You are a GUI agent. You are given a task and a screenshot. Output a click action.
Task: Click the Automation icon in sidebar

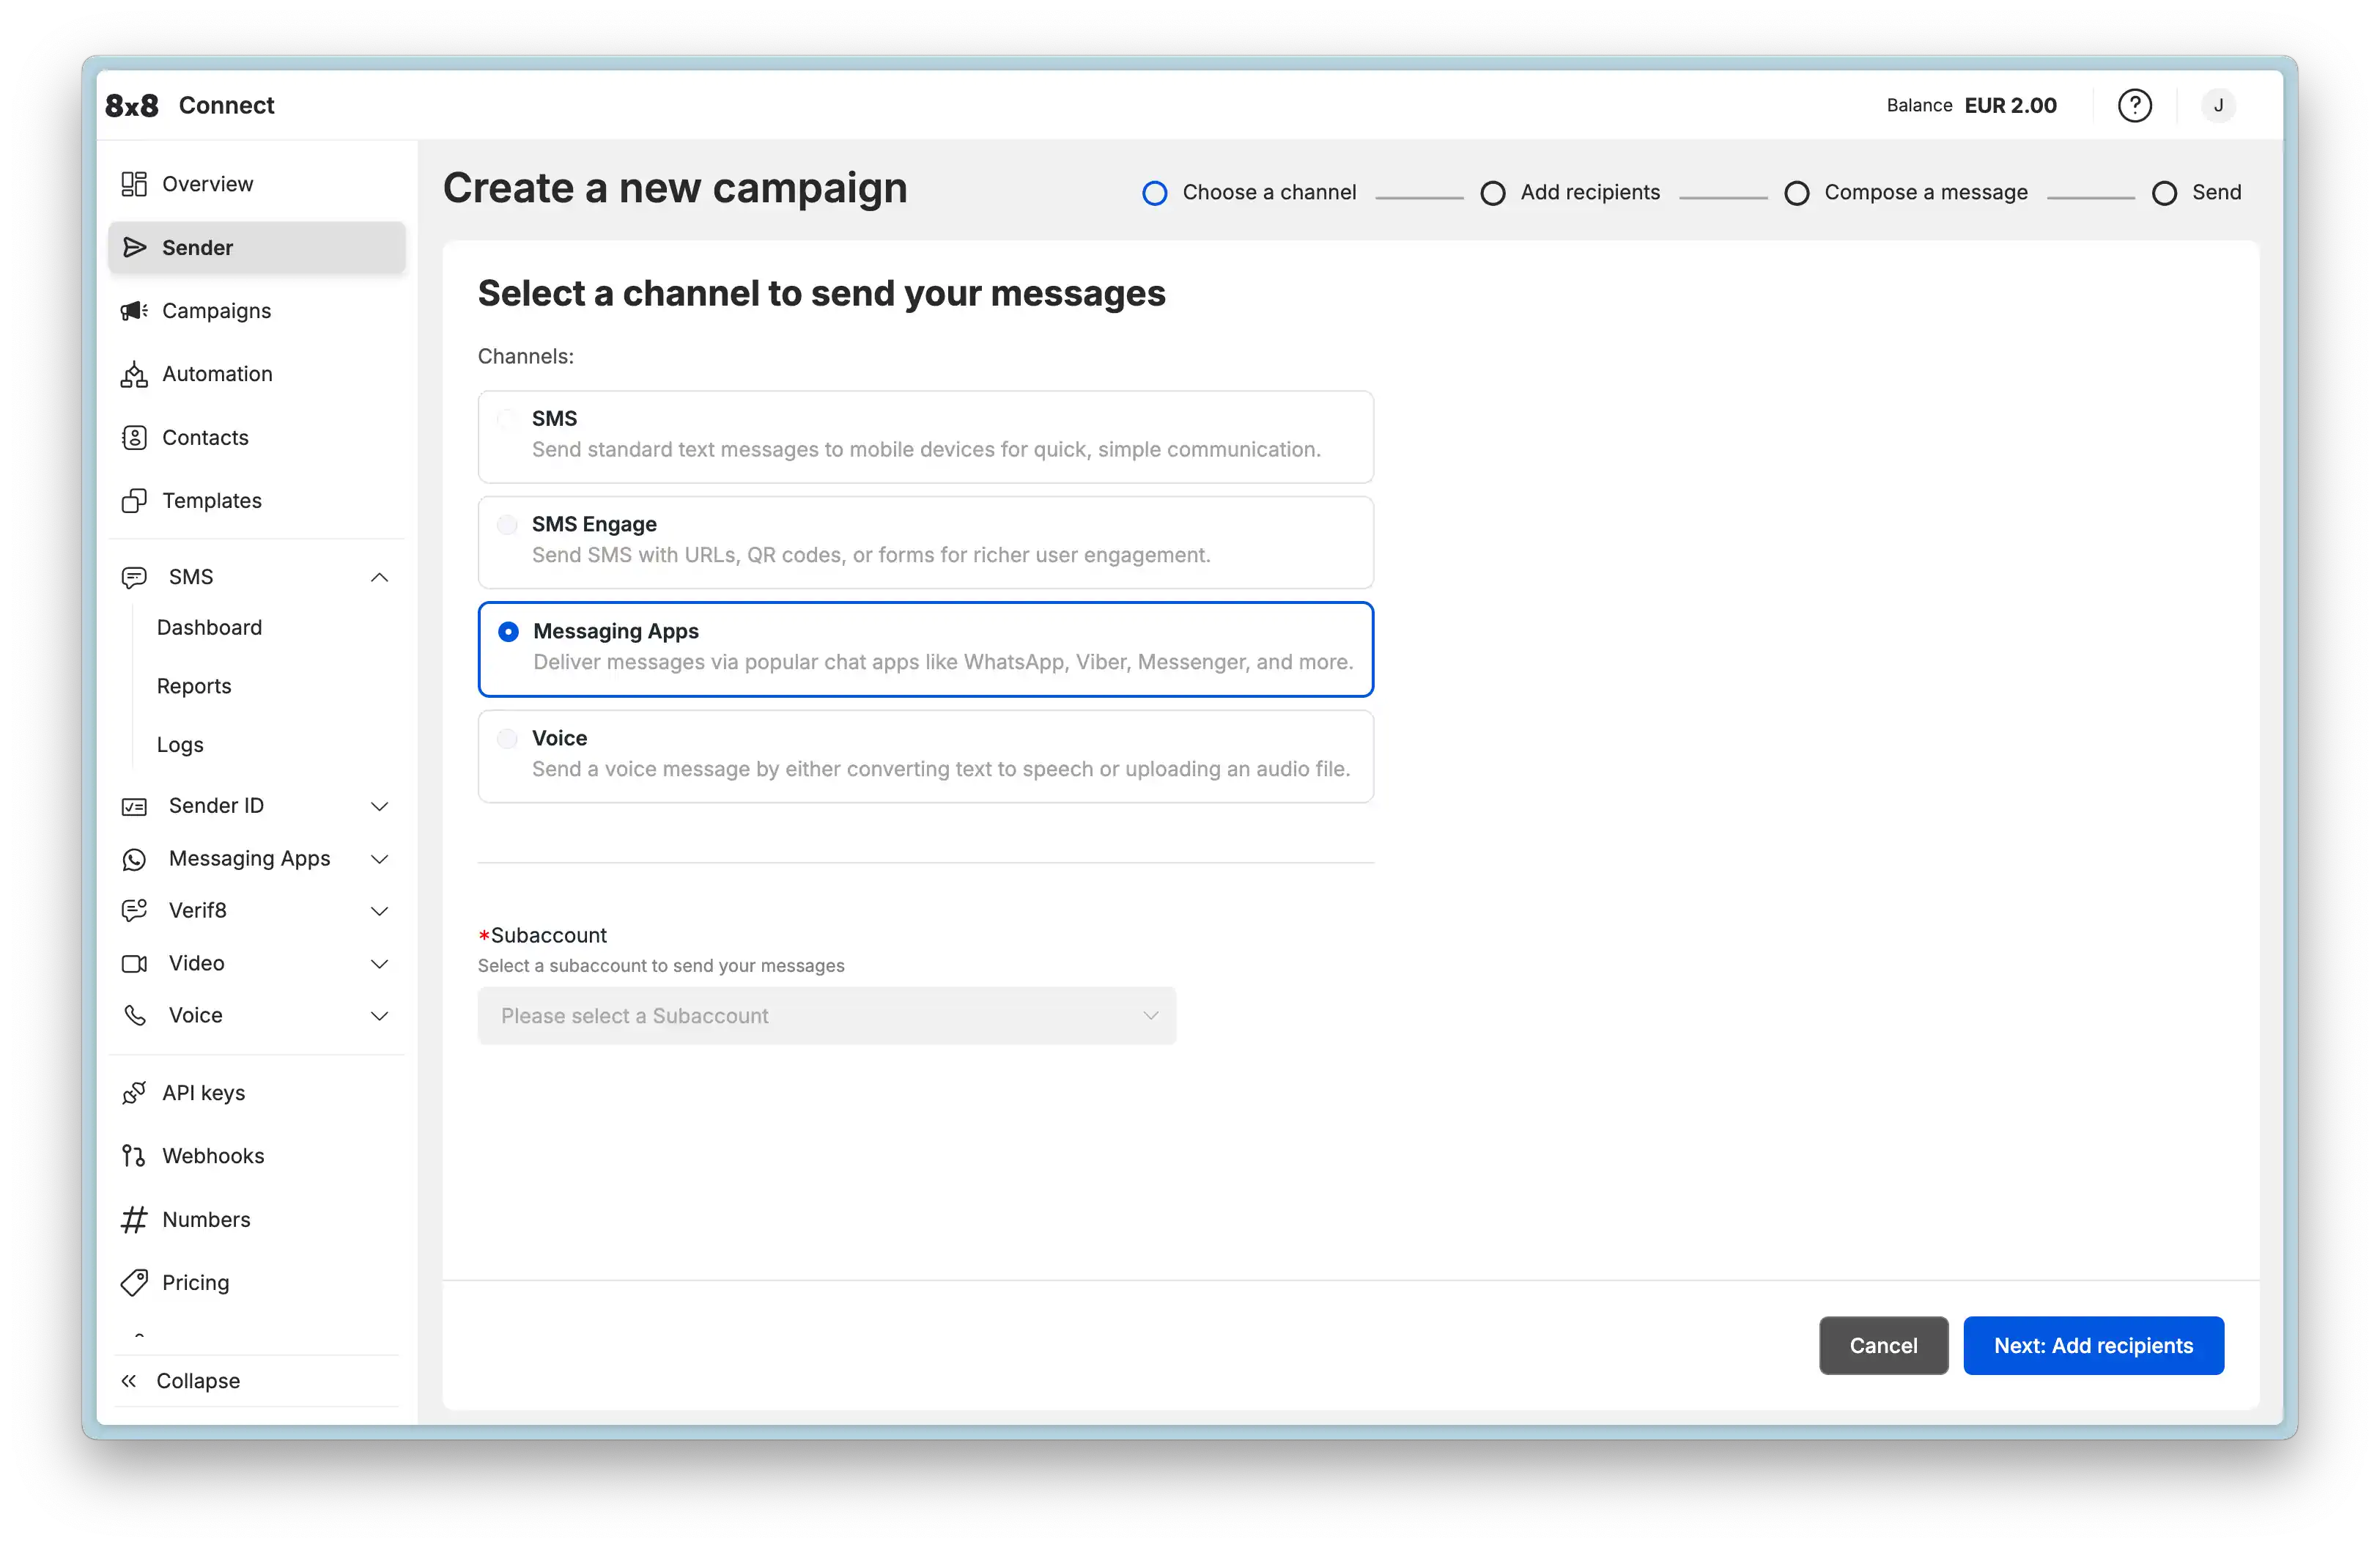(134, 374)
